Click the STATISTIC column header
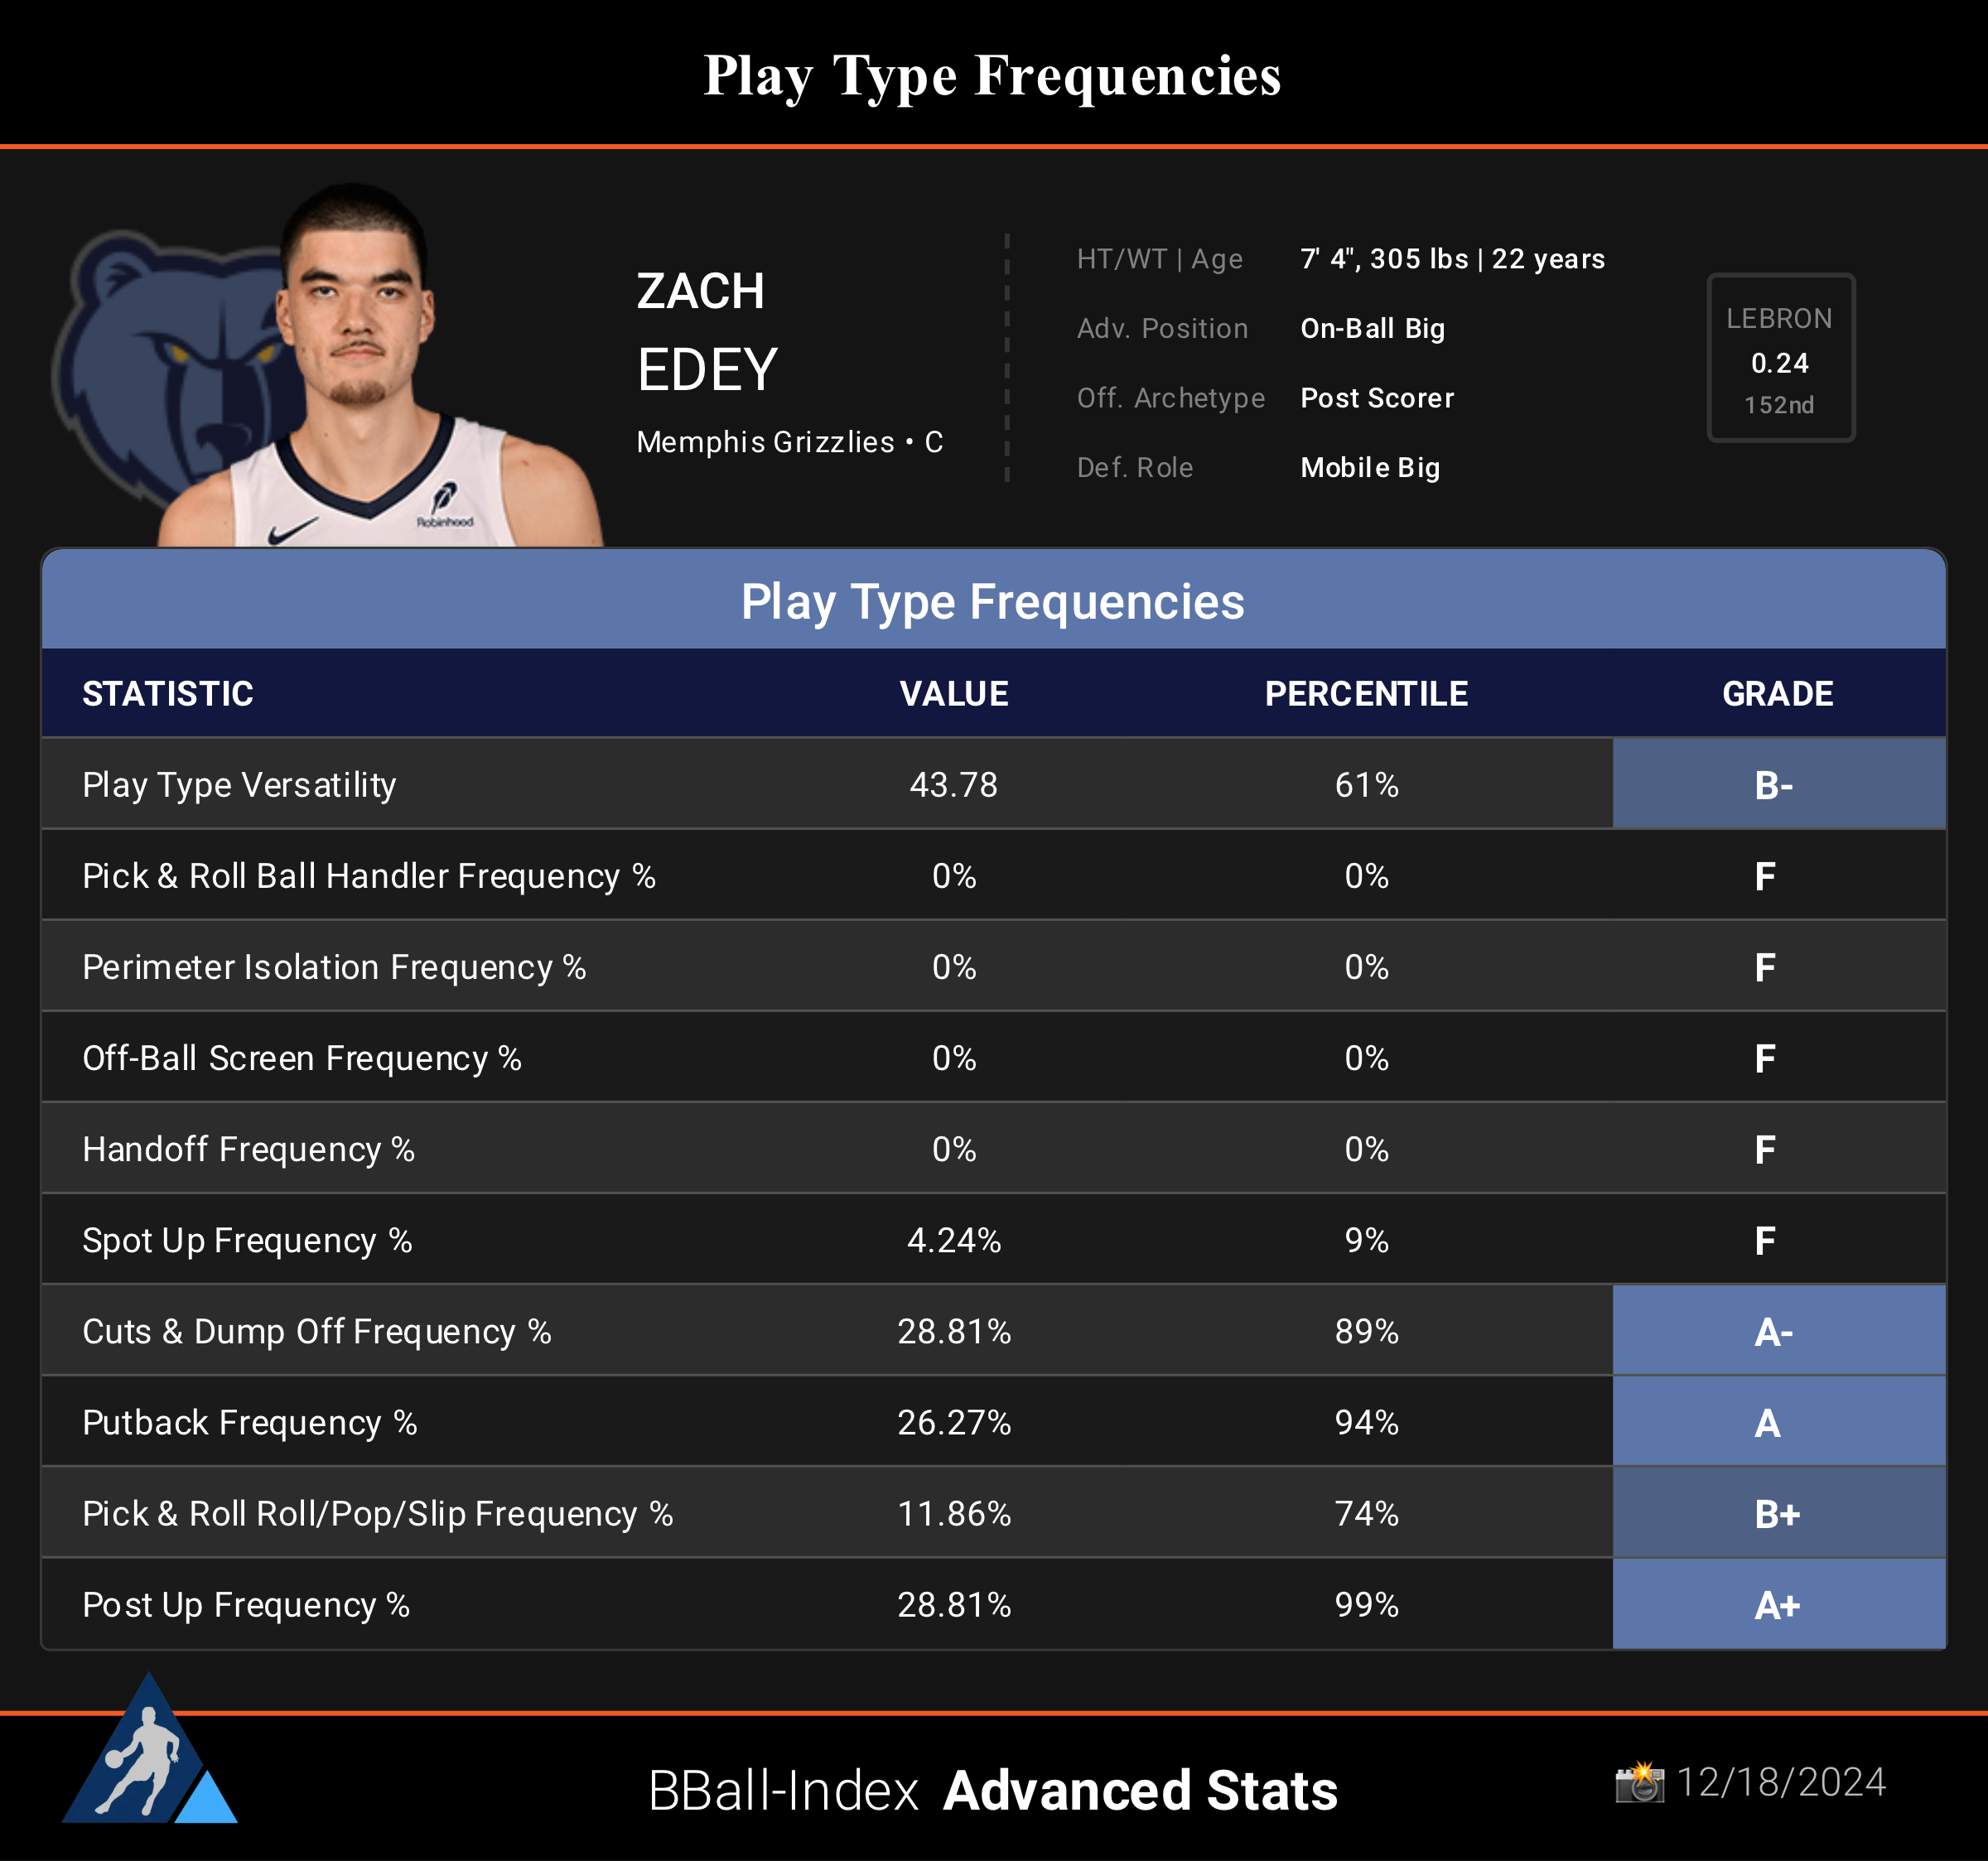This screenshot has width=1988, height=1861. [x=168, y=693]
